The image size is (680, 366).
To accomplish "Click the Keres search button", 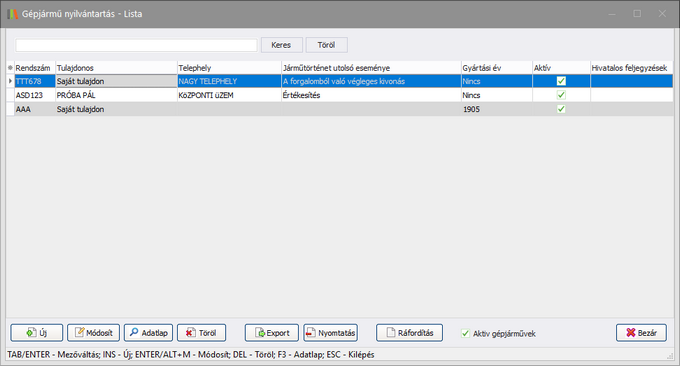I will coord(281,45).
